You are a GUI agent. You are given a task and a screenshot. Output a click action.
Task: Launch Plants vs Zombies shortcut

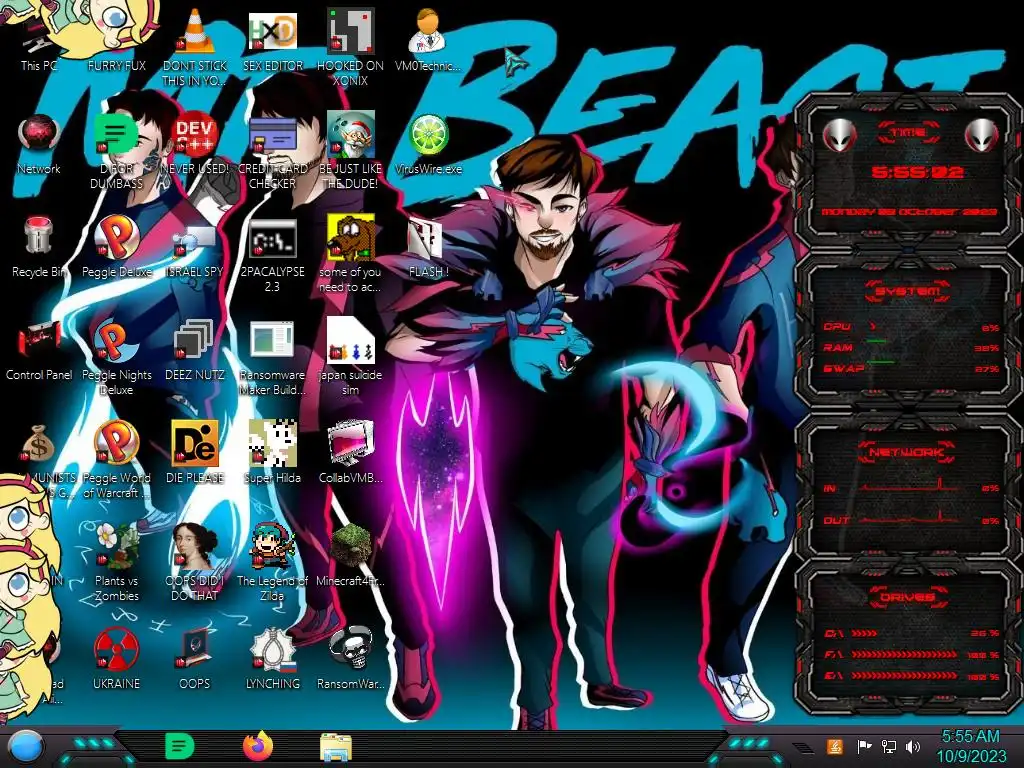tap(116, 562)
